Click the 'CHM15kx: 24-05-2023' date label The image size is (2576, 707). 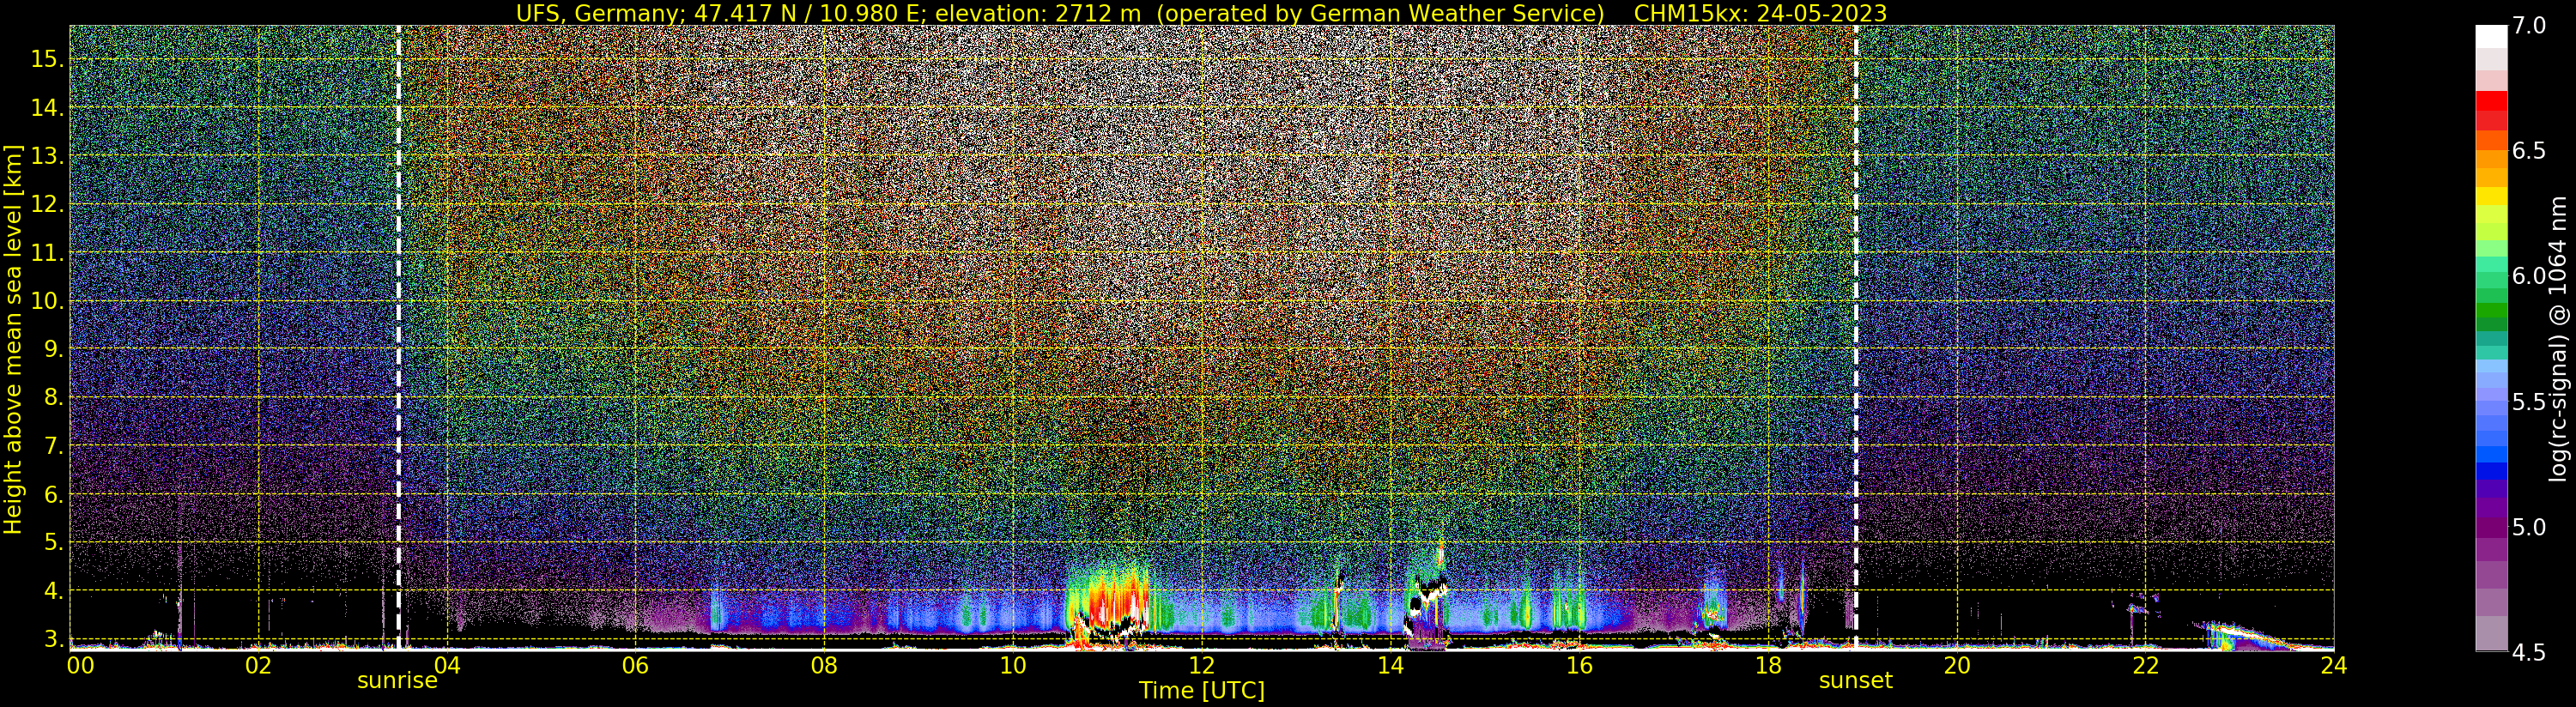pyautogui.click(x=1760, y=13)
